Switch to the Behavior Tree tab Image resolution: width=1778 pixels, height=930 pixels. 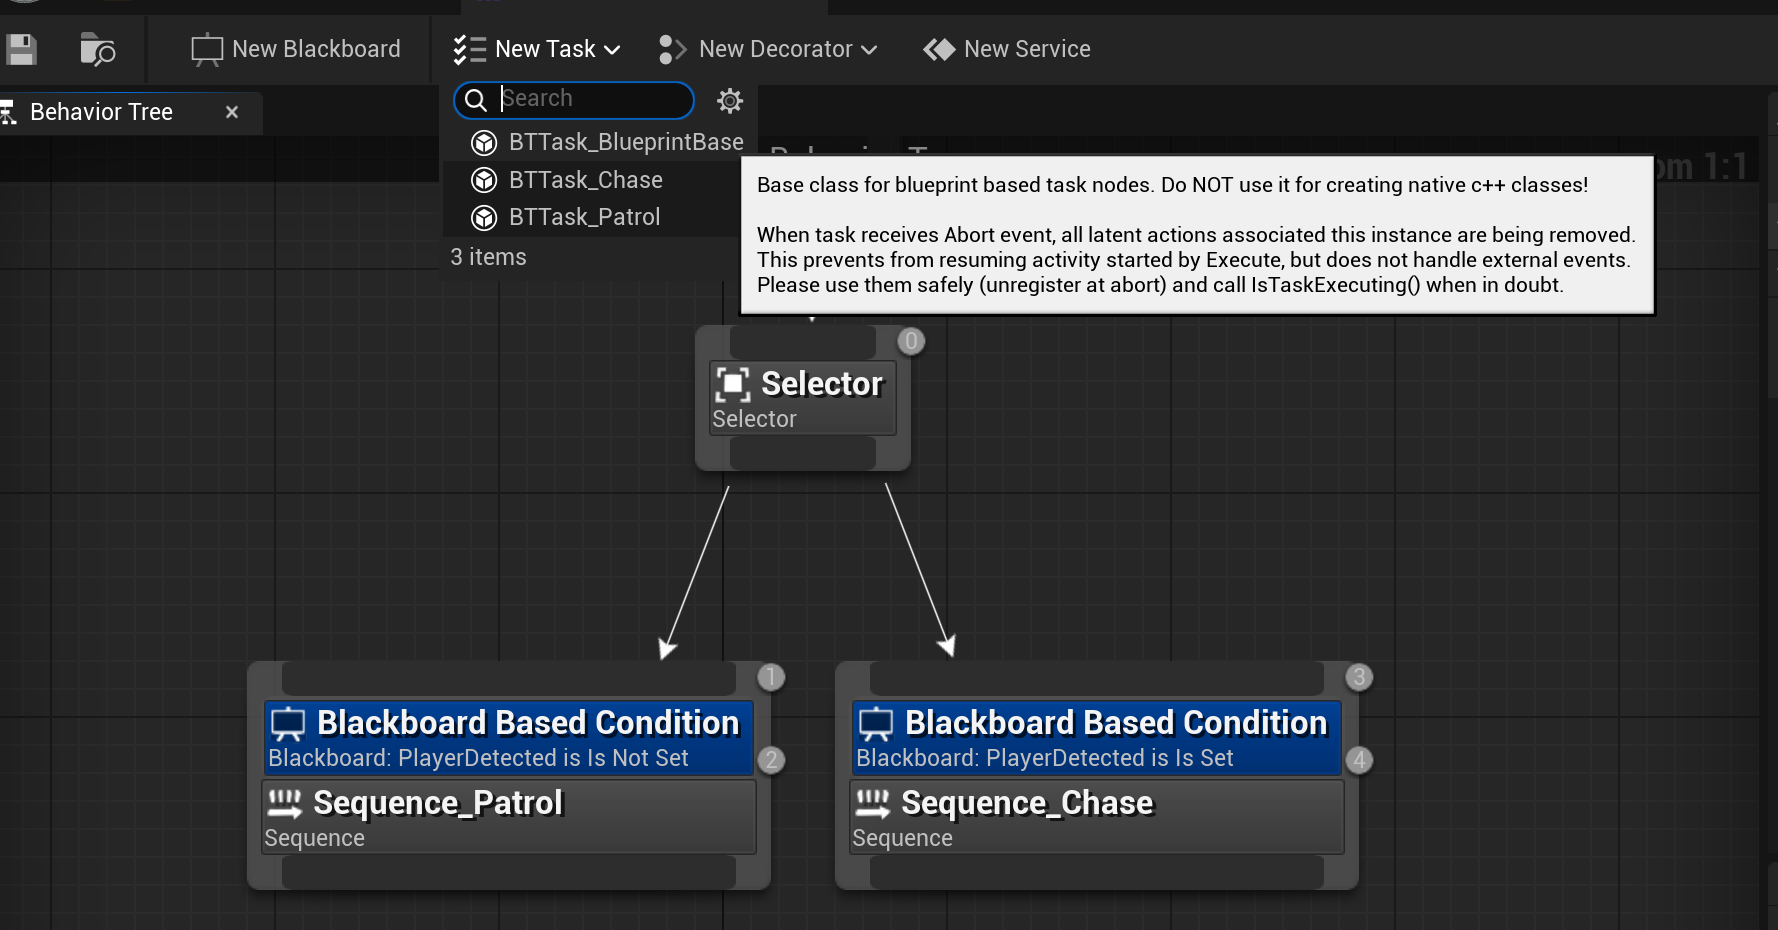point(101,112)
